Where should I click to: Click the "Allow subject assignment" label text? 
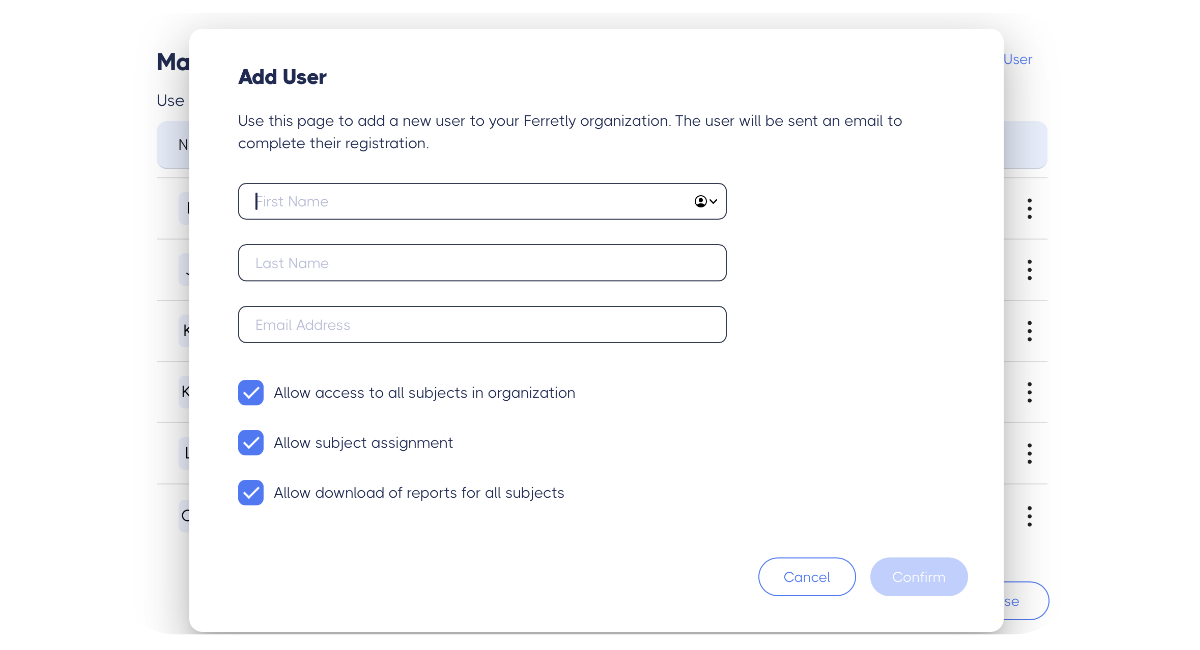pos(363,443)
